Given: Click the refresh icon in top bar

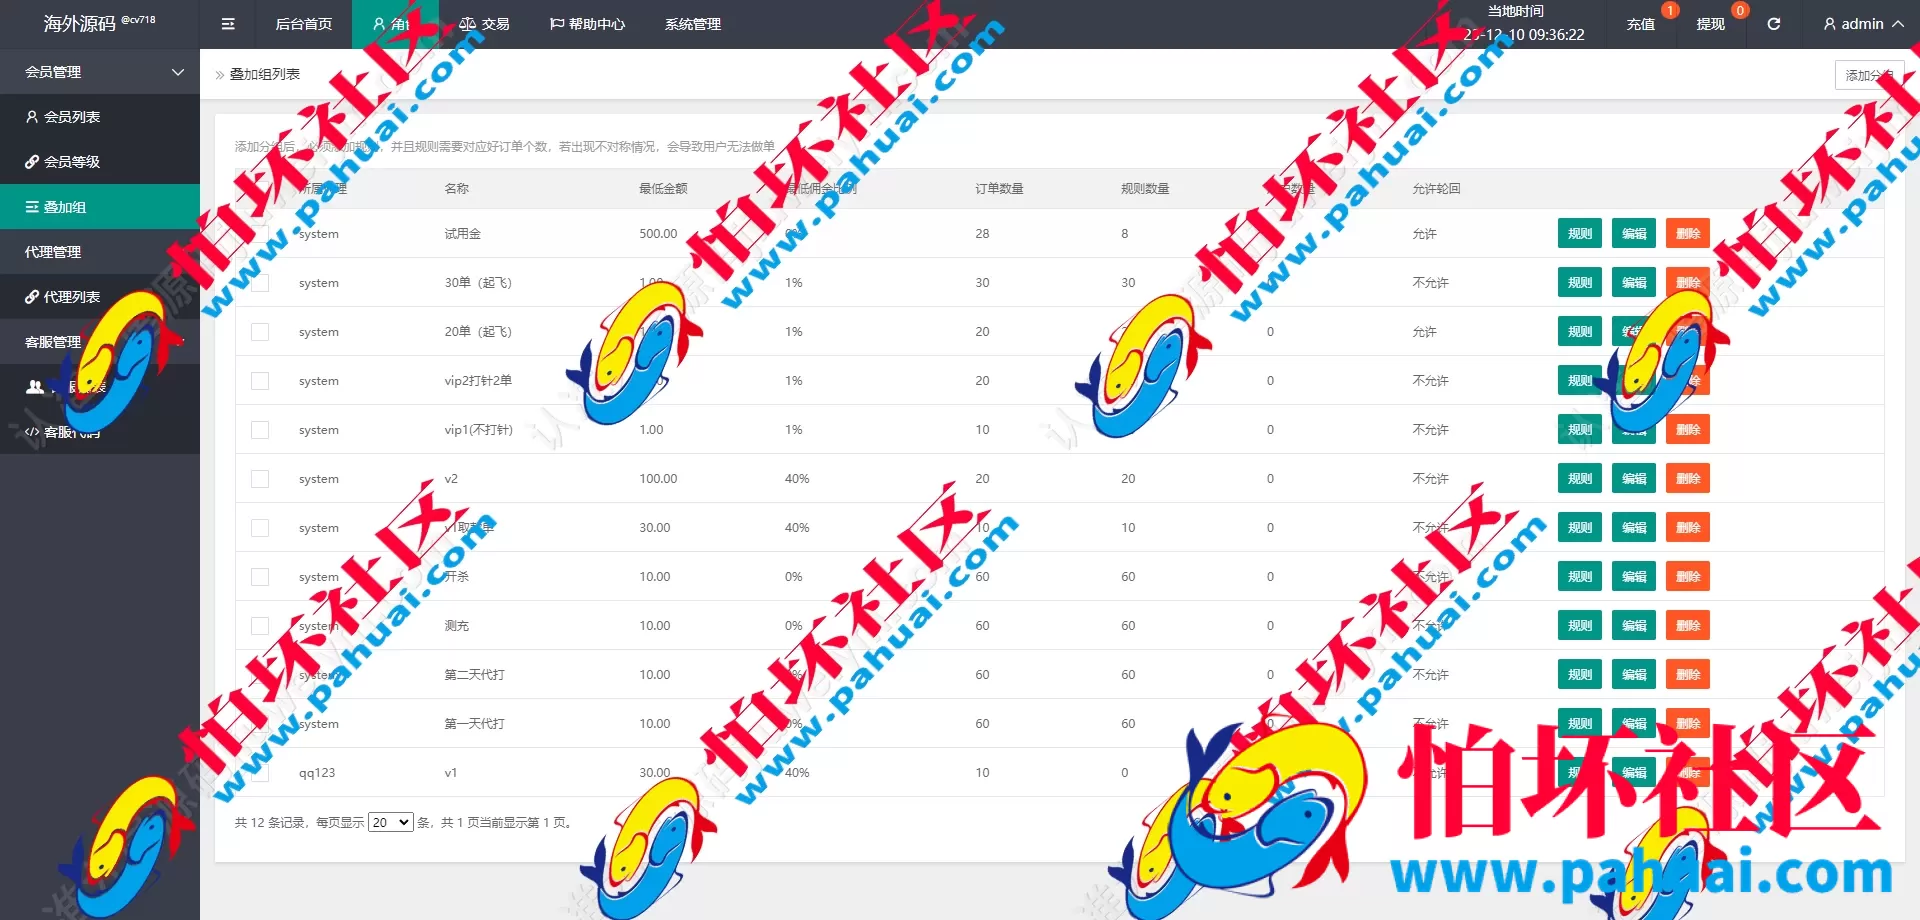Looking at the screenshot, I should (1773, 24).
